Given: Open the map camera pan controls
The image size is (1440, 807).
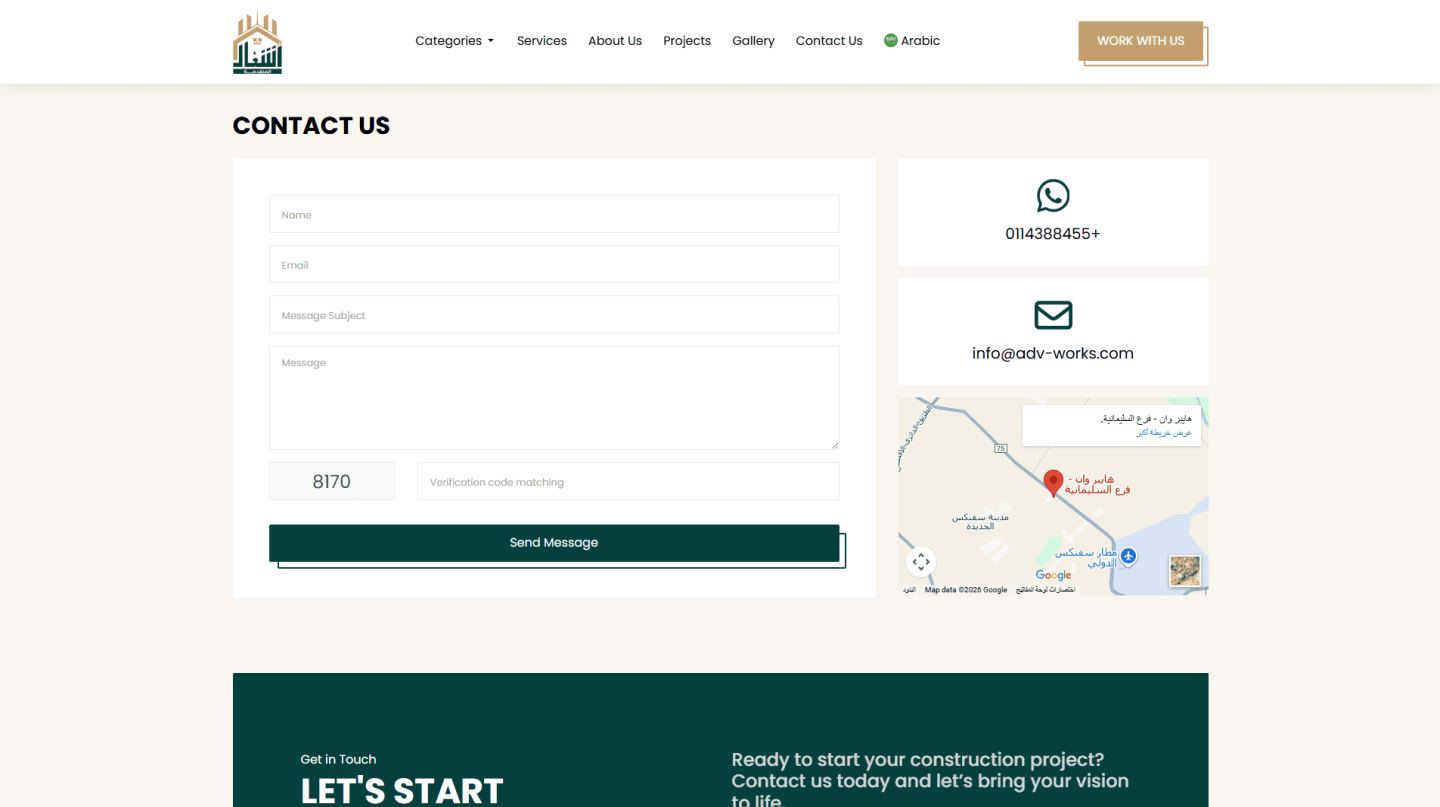Looking at the screenshot, I should pyautogui.click(x=921, y=562).
